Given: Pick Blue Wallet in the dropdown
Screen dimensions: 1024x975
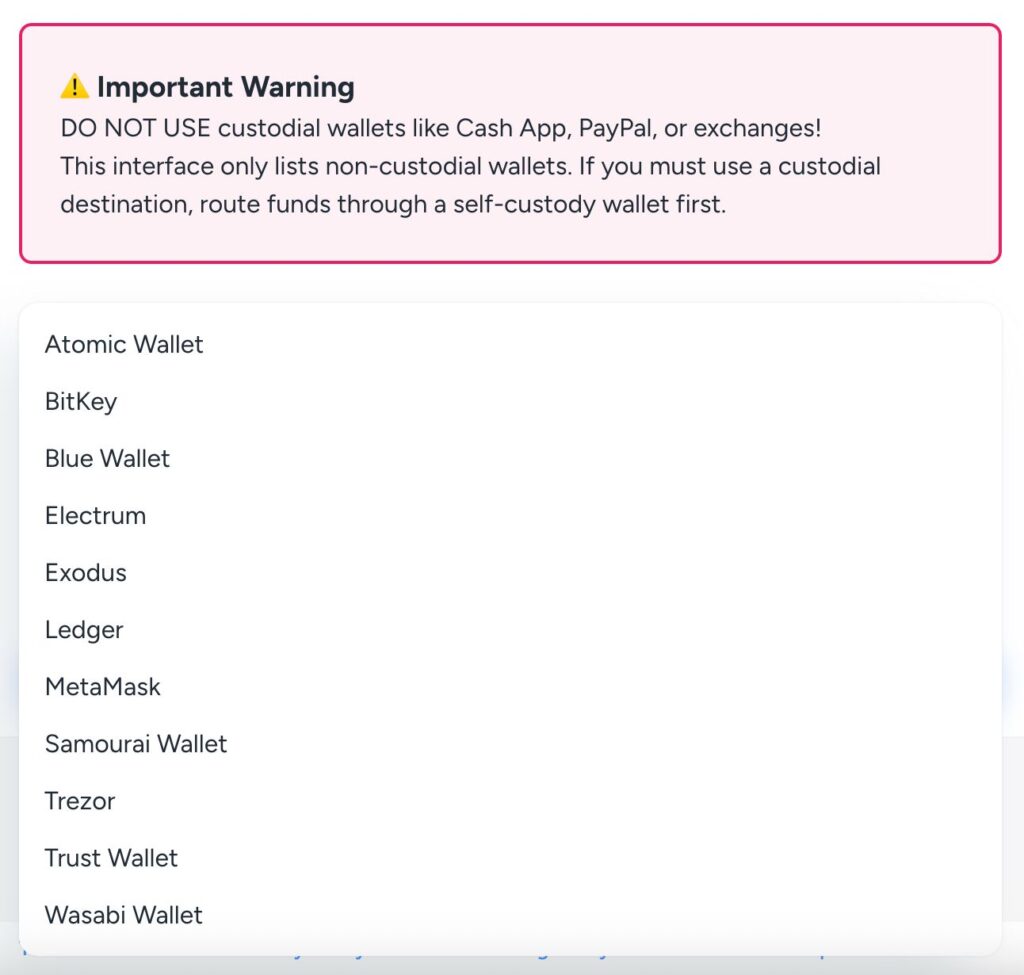Looking at the screenshot, I should 107,459.
